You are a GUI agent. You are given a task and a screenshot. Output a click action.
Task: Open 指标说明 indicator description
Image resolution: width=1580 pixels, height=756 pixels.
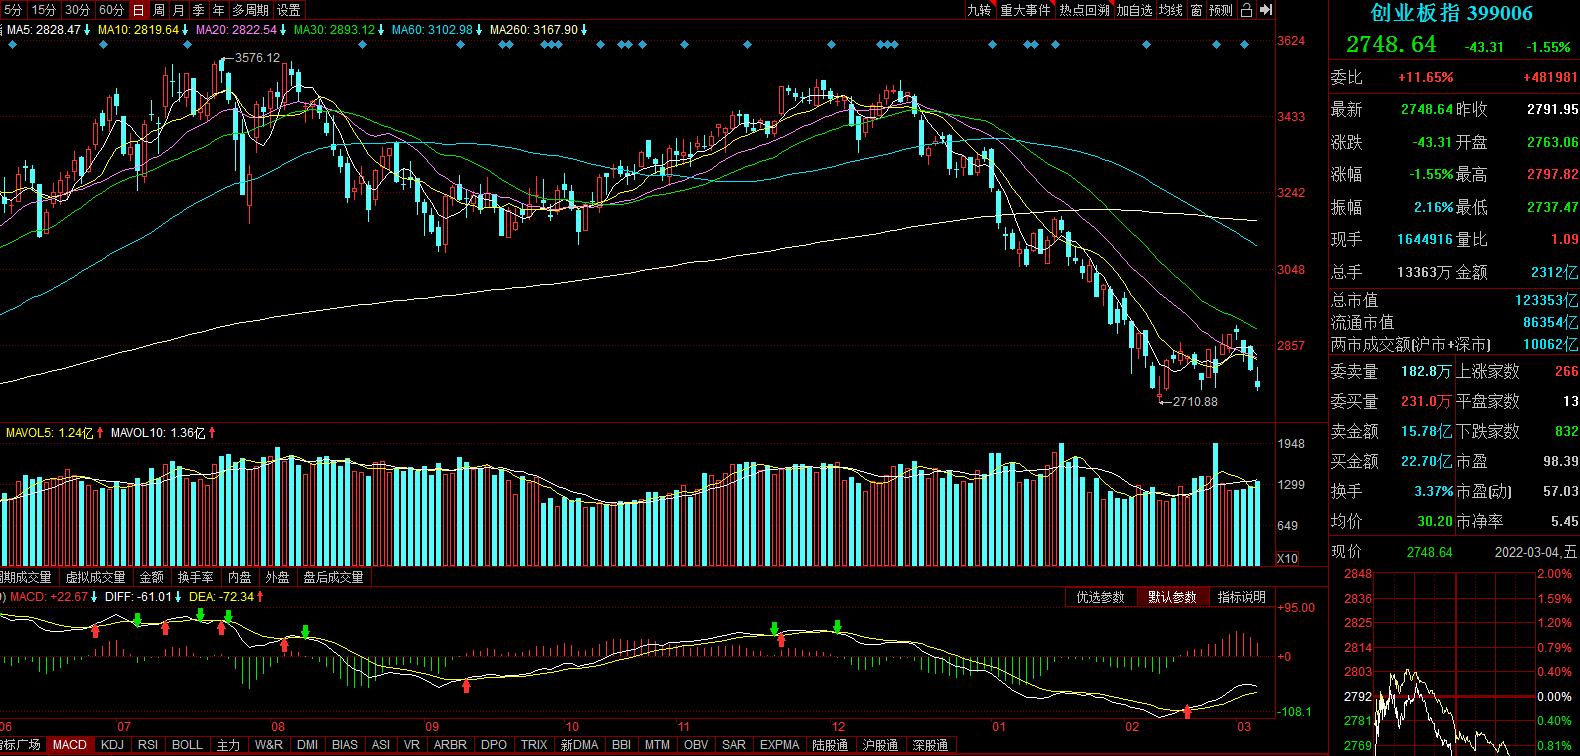tap(1241, 597)
